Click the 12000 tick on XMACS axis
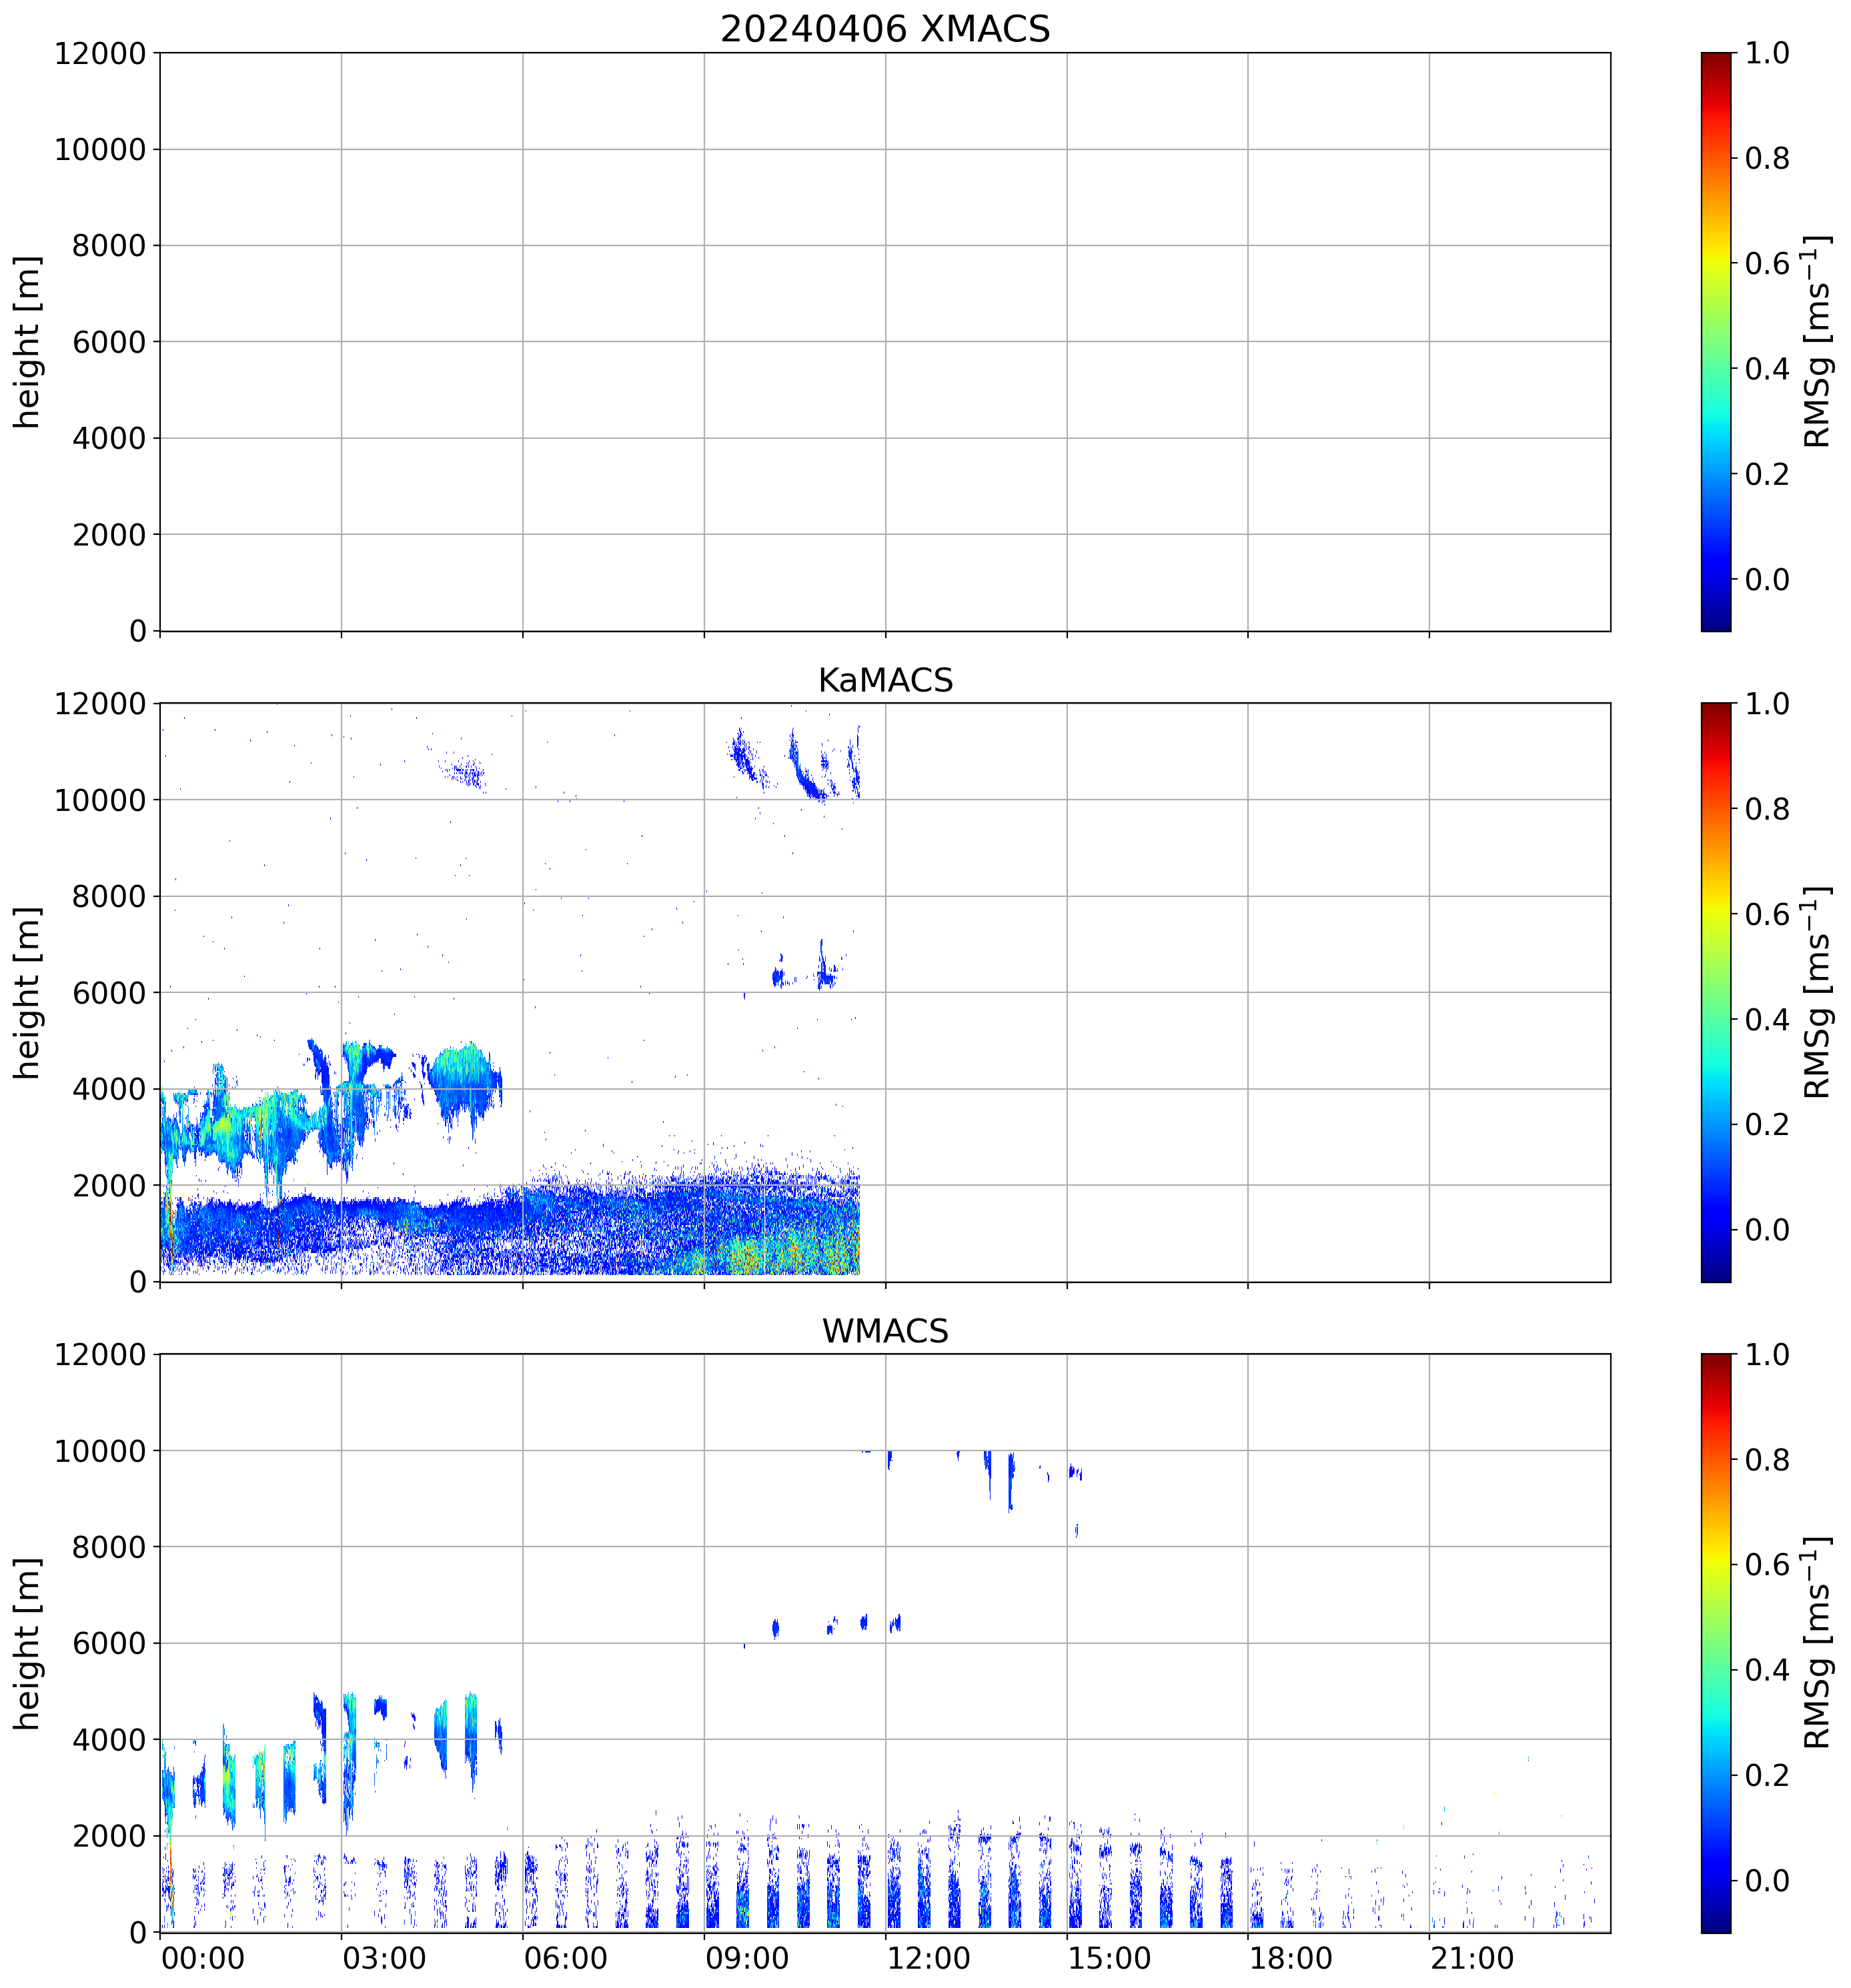This screenshot has height=1988, width=1851. click(x=100, y=53)
